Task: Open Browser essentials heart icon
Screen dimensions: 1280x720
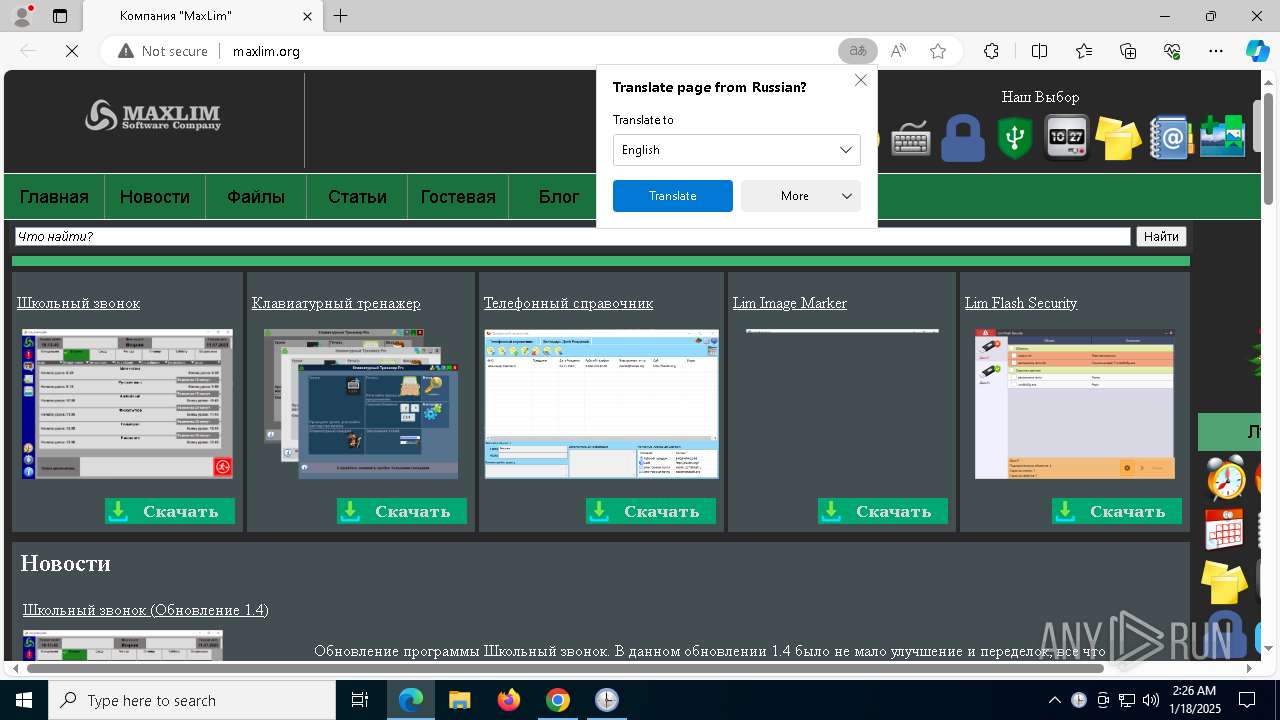Action: tap(1172, 51)
